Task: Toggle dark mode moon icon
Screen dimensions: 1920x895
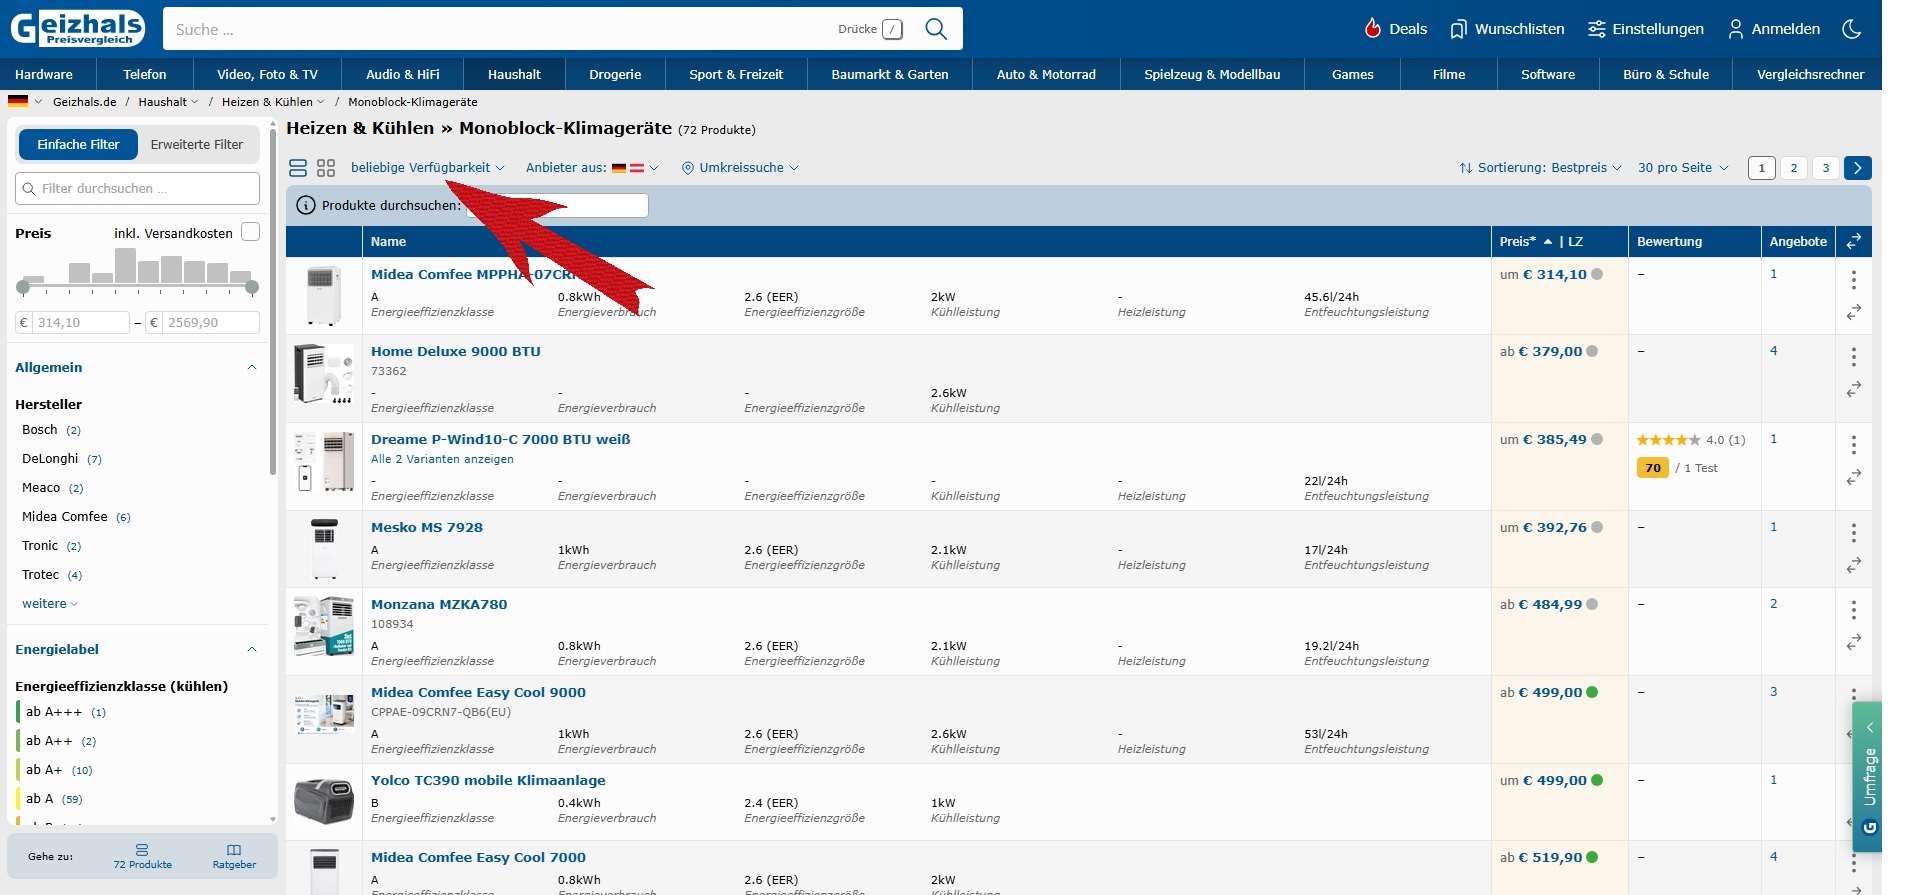Action: (1852, 29)
